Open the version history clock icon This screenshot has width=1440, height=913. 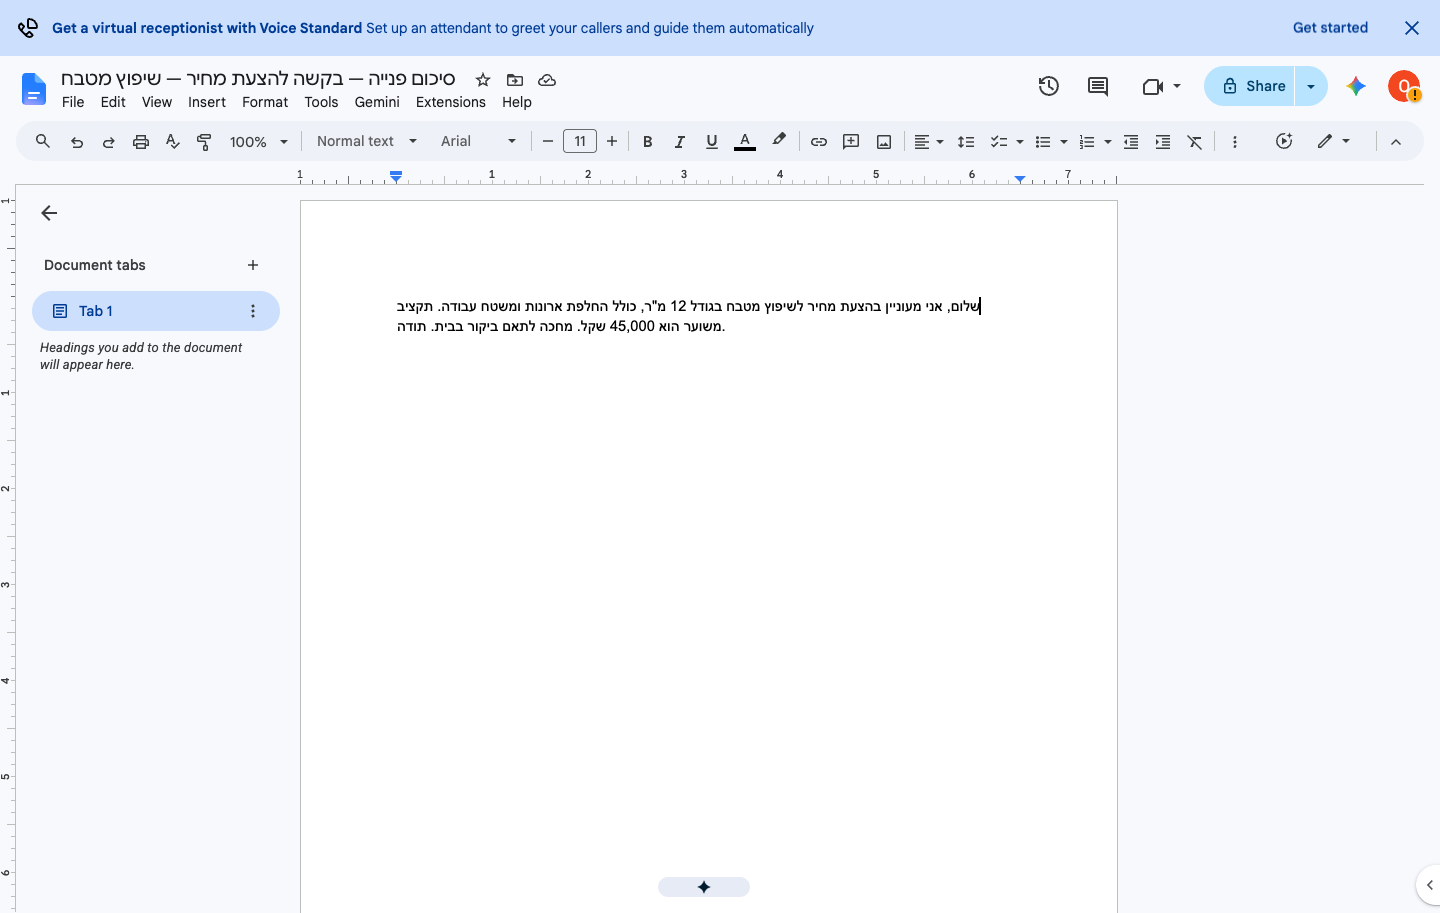(x=1049, y=86)
